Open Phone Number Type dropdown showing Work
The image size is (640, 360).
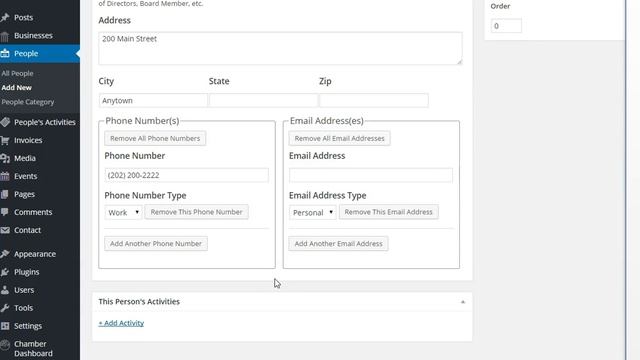tap(123, 212)
